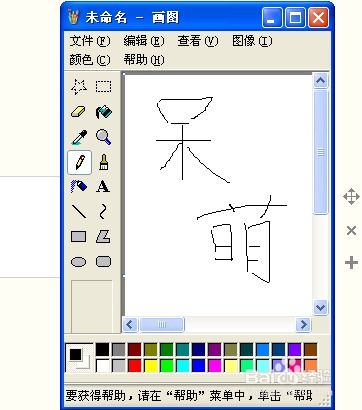
Task: Click the foreground/background color indicator box
Action: tap(79, 358)
